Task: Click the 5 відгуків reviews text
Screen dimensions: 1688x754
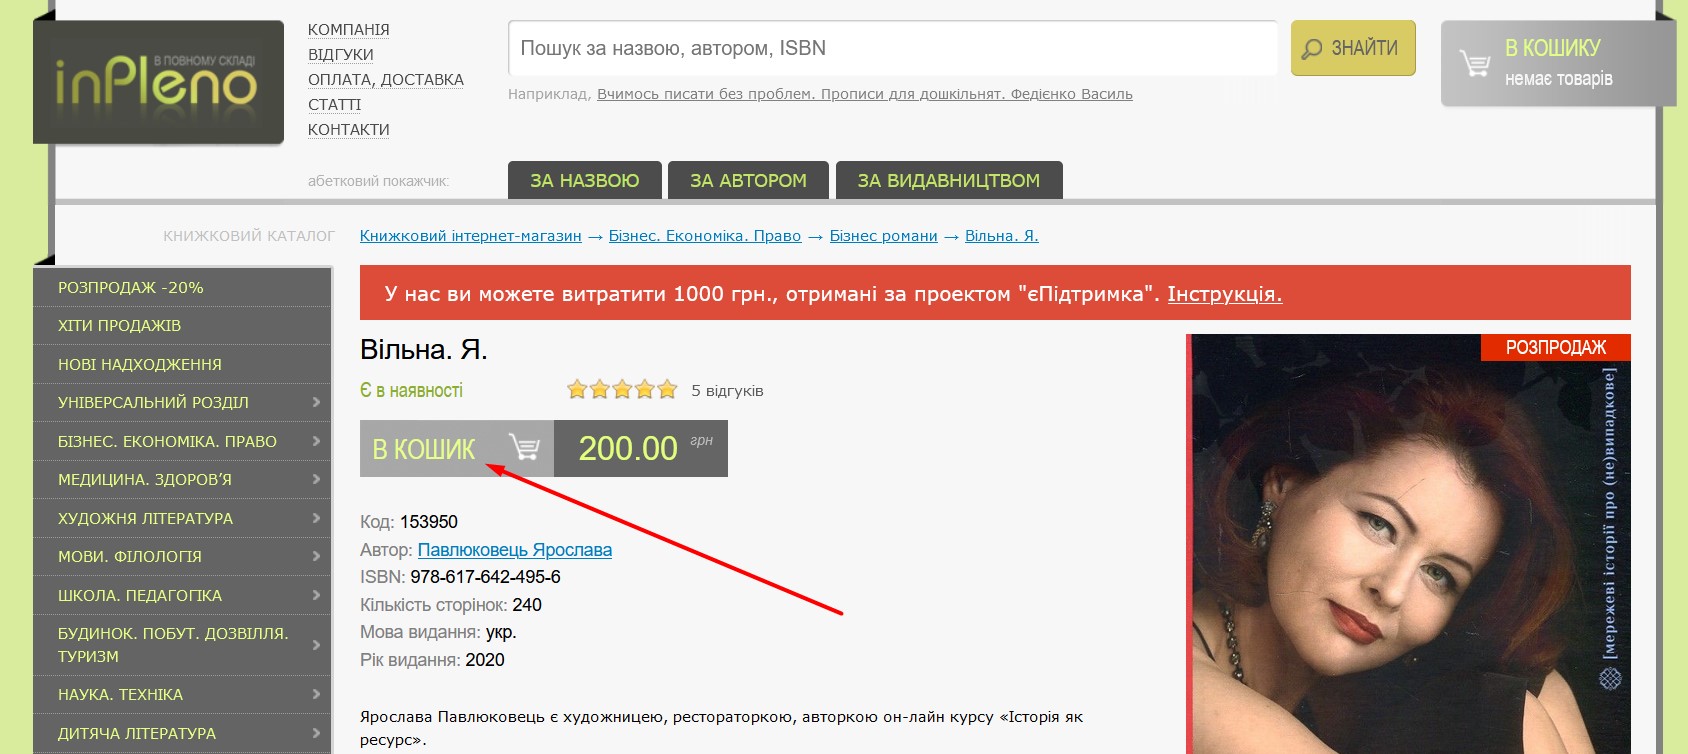Action: [727, 391]
